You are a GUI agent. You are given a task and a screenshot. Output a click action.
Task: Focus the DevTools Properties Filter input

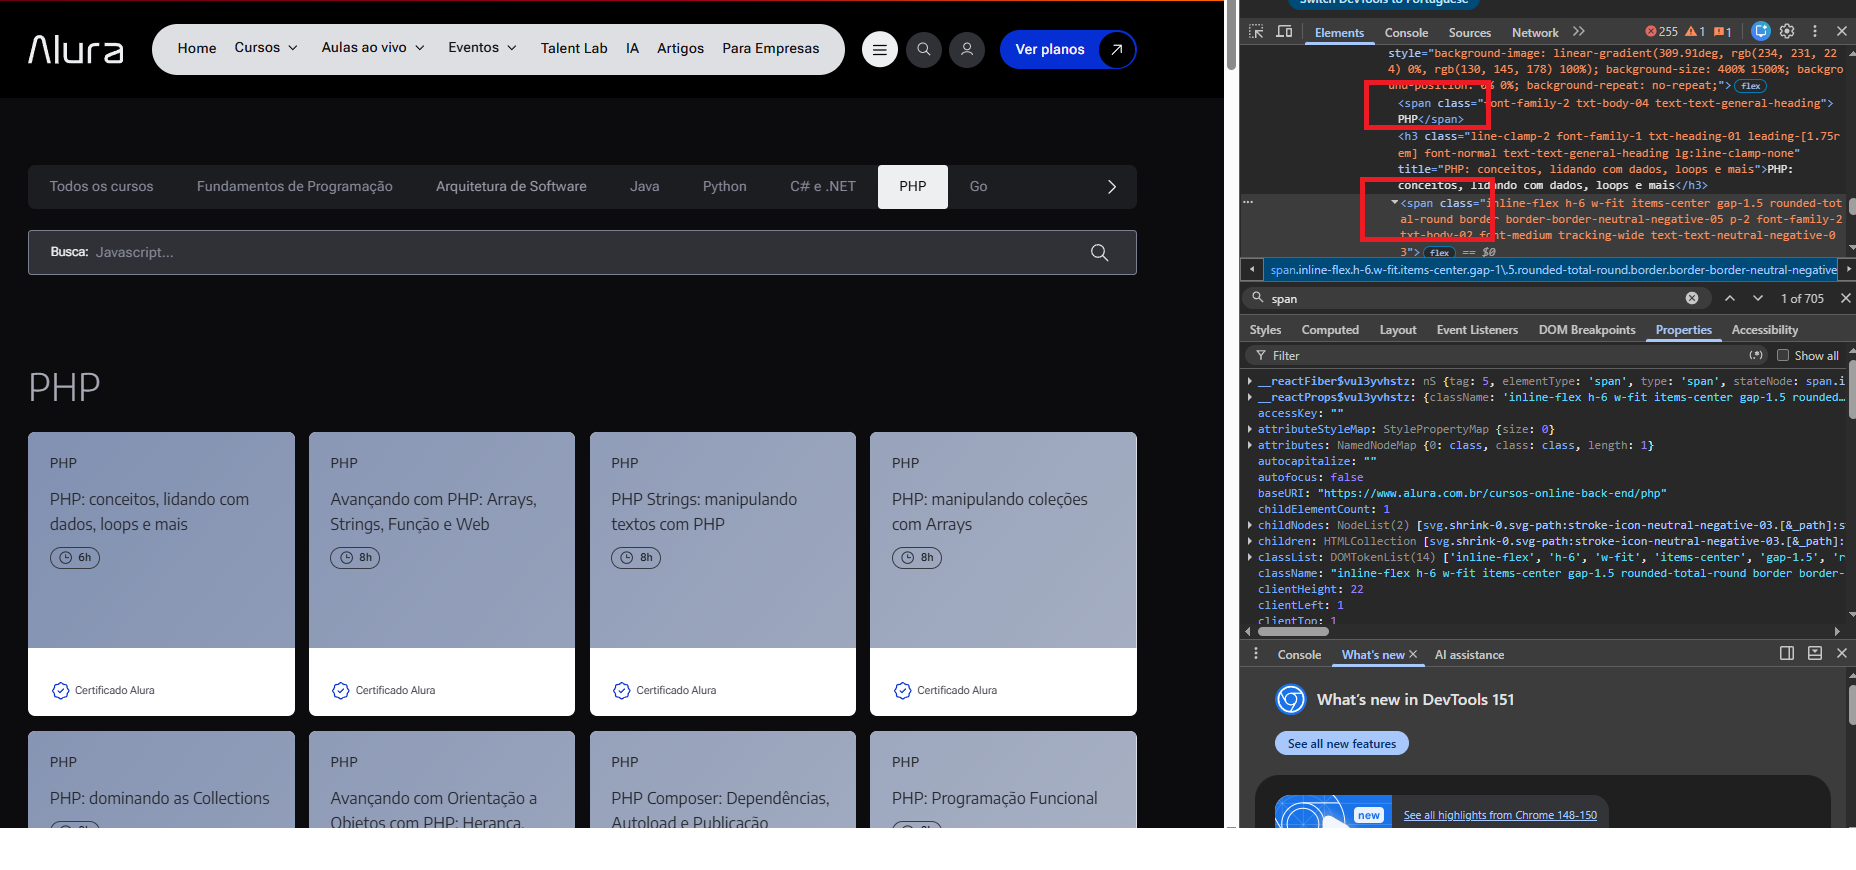1505,355
